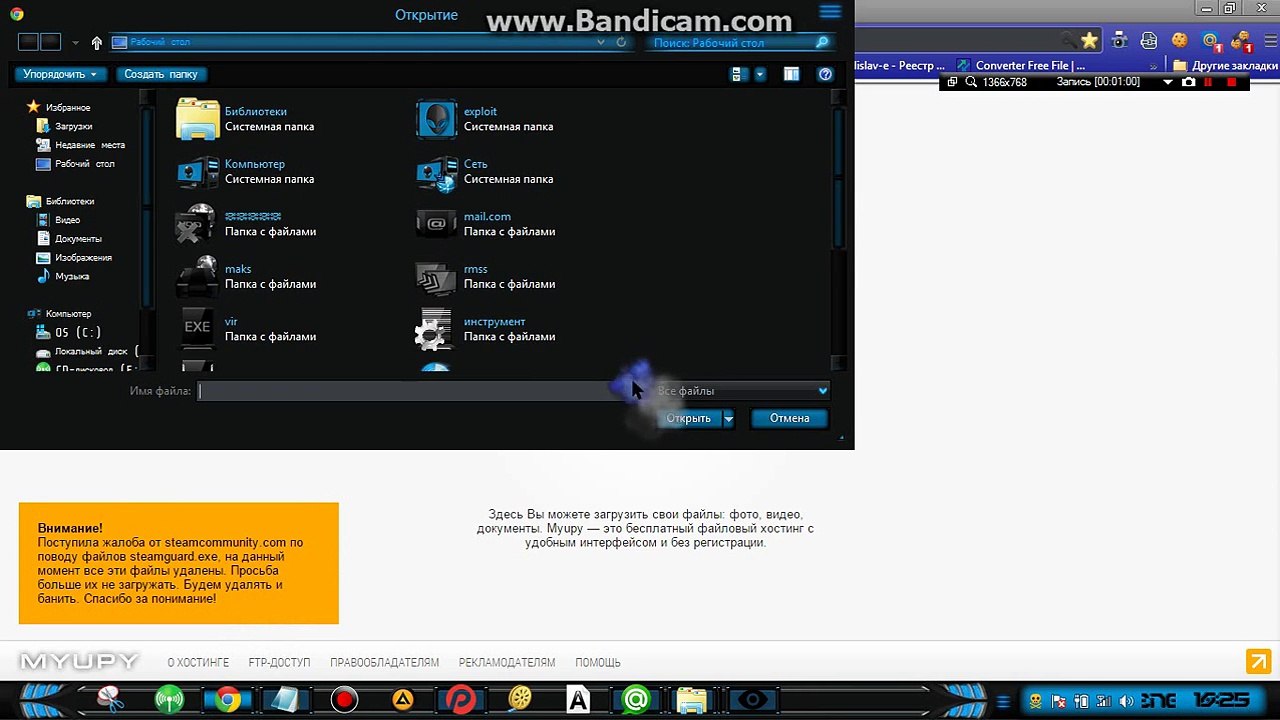The image size is (1280, 720).
Task: Select the Библиотеки system folder
Action: [x=246, y=119]
